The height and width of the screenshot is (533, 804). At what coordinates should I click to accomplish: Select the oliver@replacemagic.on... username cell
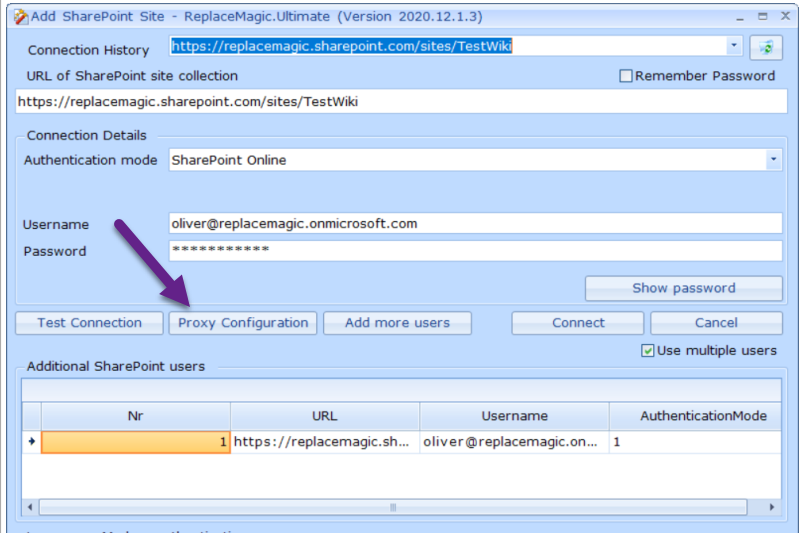(x=514, y=442)
